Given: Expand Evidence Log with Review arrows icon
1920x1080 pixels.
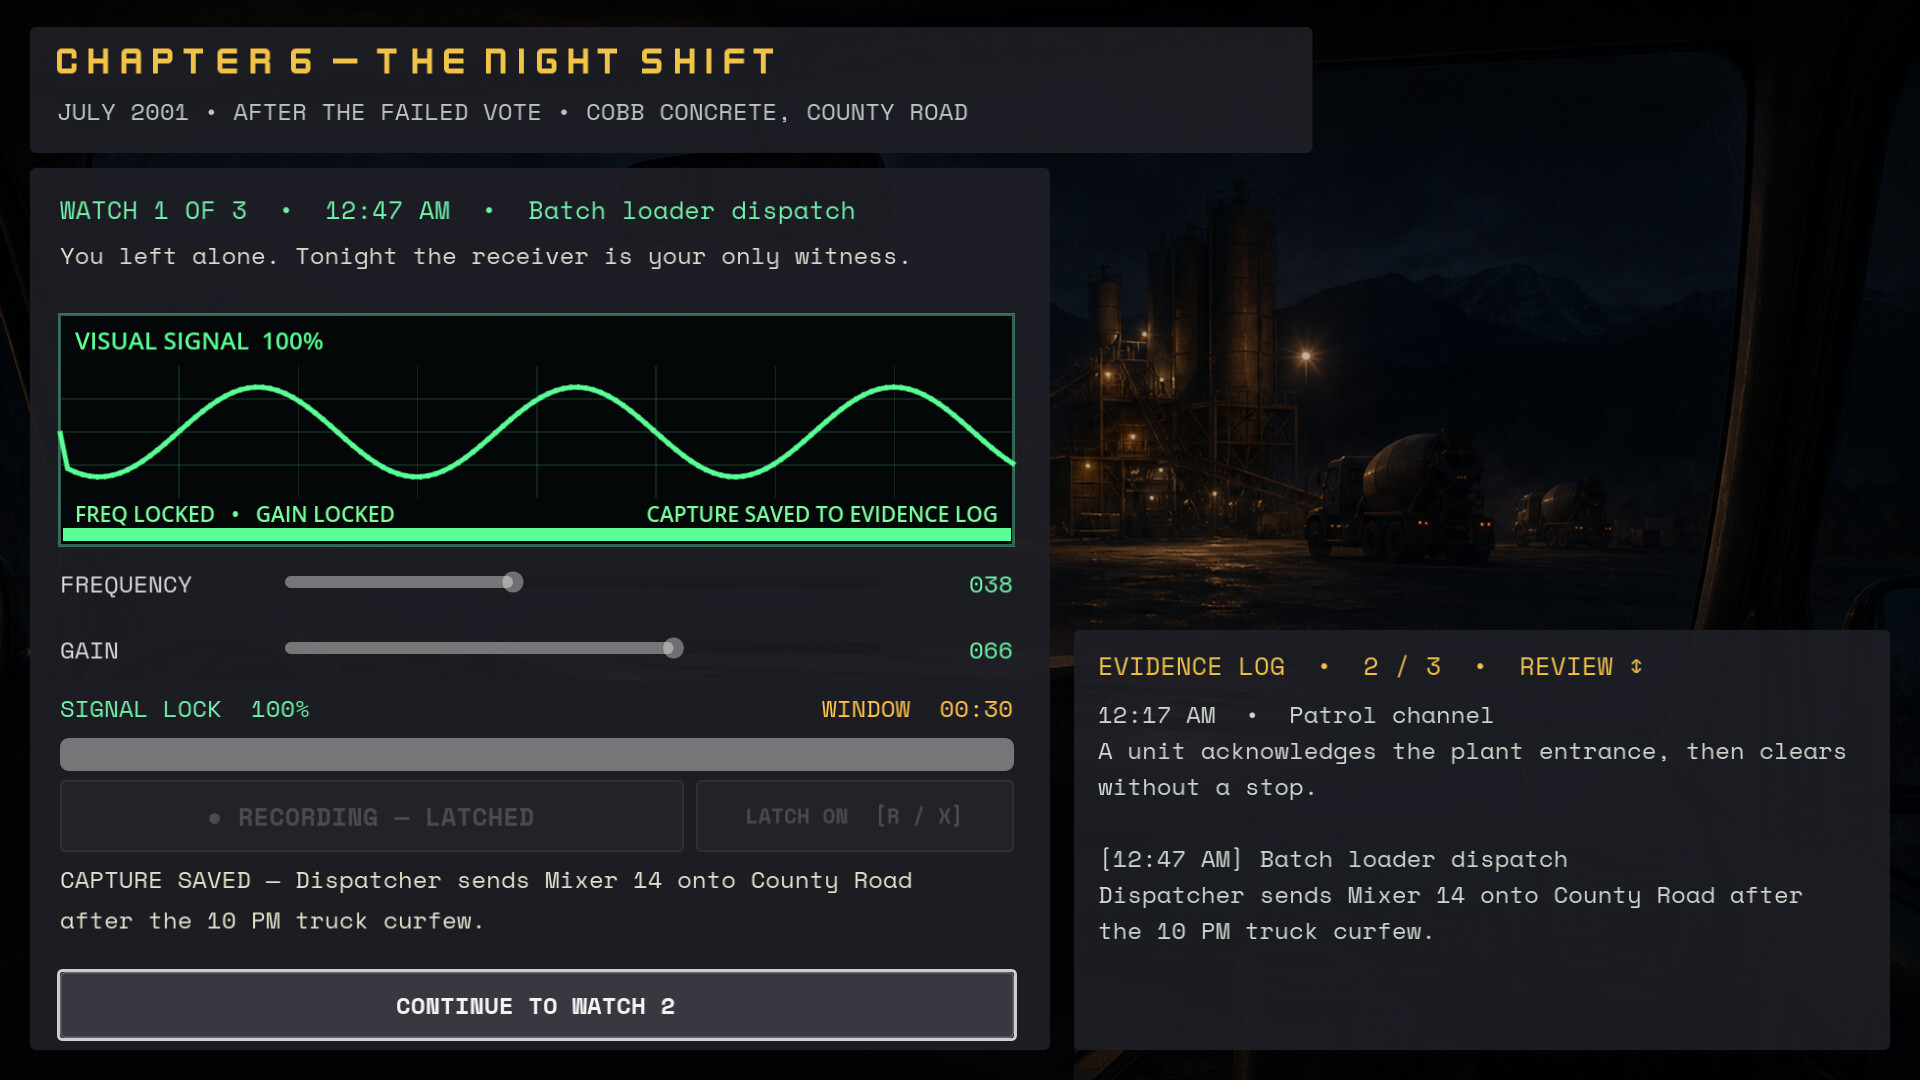Looking at the screenshot, I should click(1636, 666).
